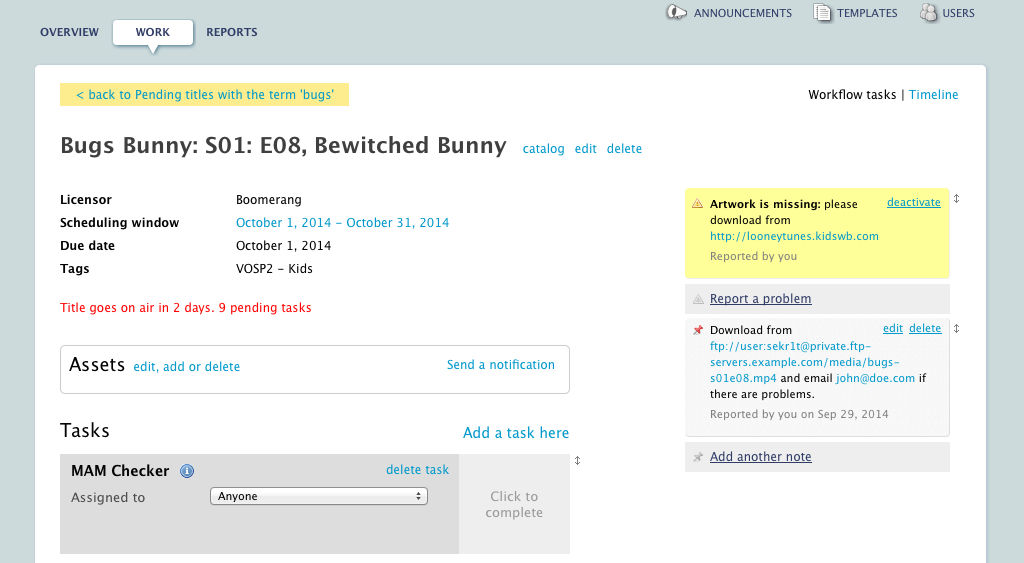This screenshot has width=1024, height=563.
Task: Click the Templates document icon
Action: tap(822, 12)
